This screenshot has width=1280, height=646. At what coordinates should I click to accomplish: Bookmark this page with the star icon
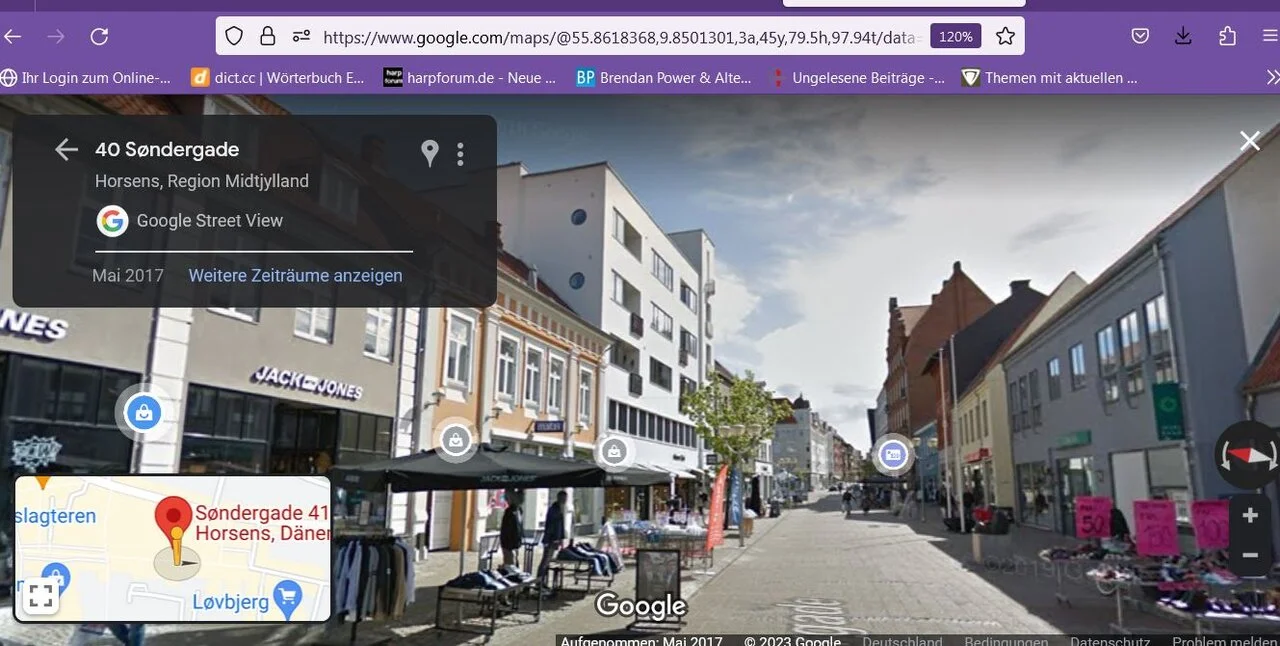click(1004, 36)
